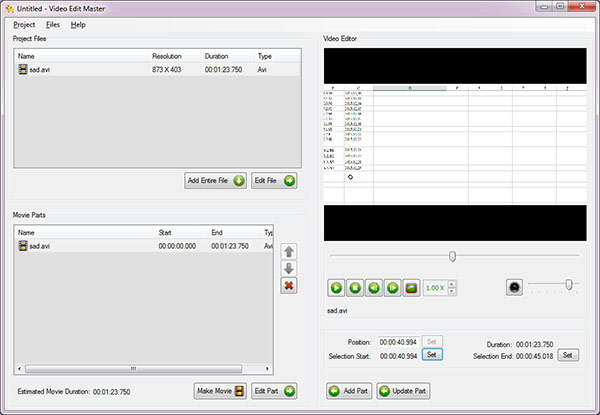Click the Selection End value 00:00:45.018
Viewport: 600px width, 415px height.
[x=534, y=356]
